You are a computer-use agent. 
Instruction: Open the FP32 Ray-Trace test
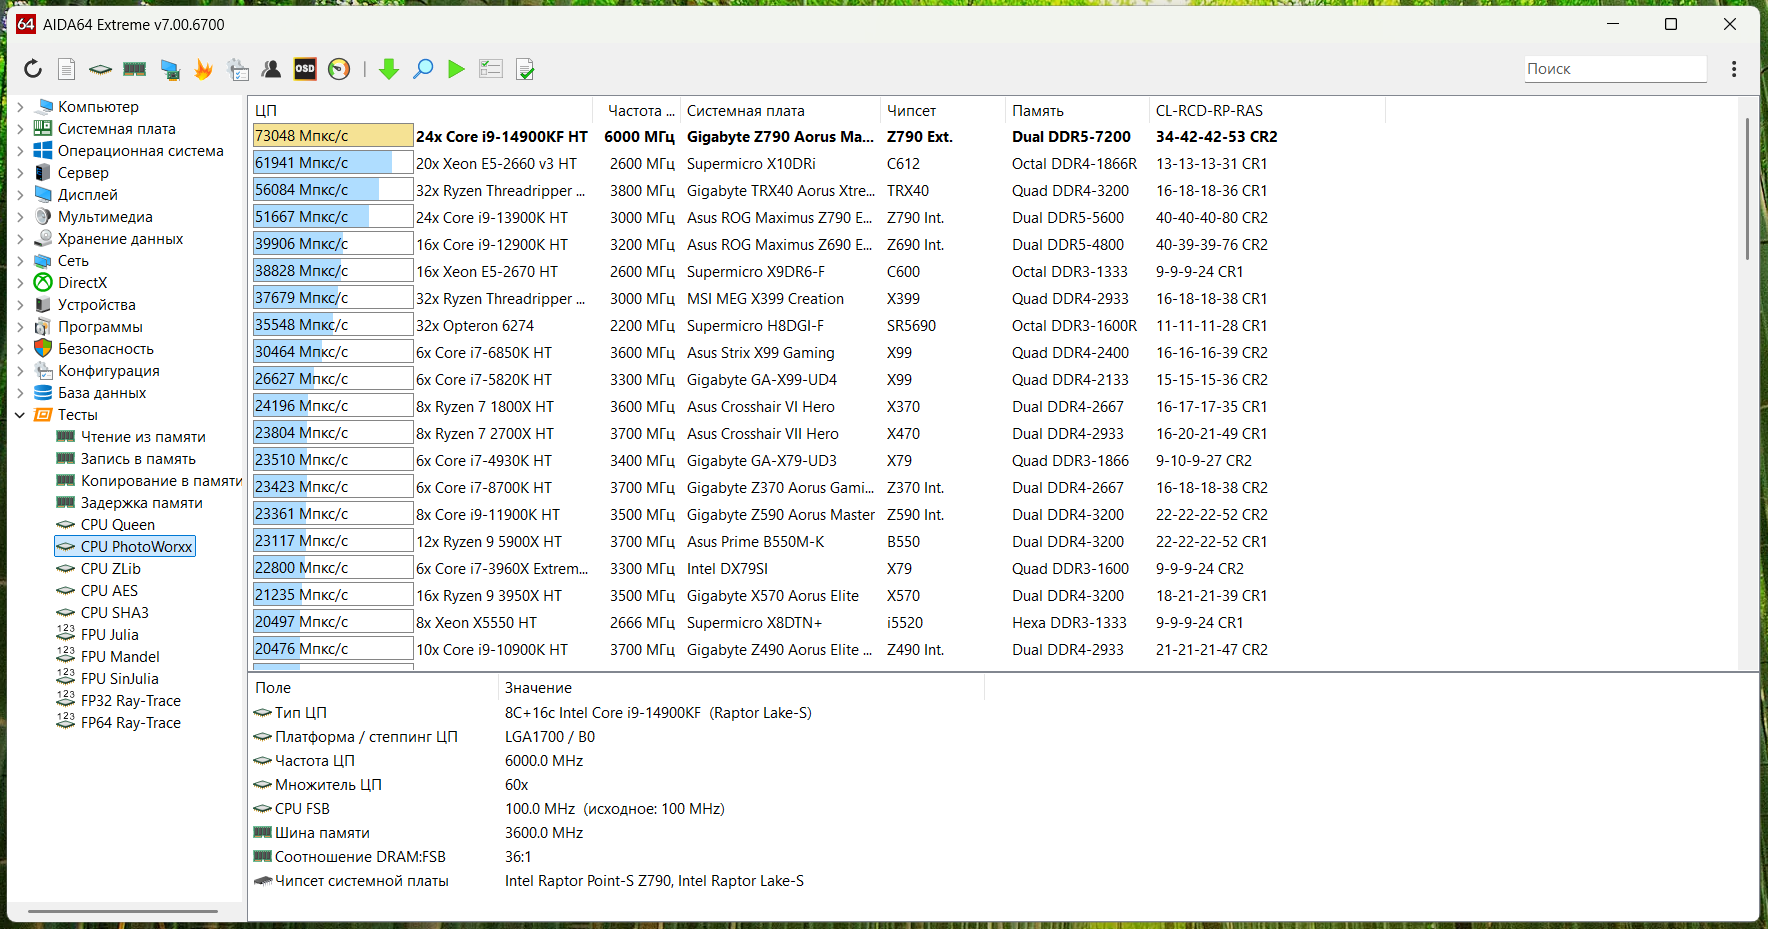tap(130, 701)
